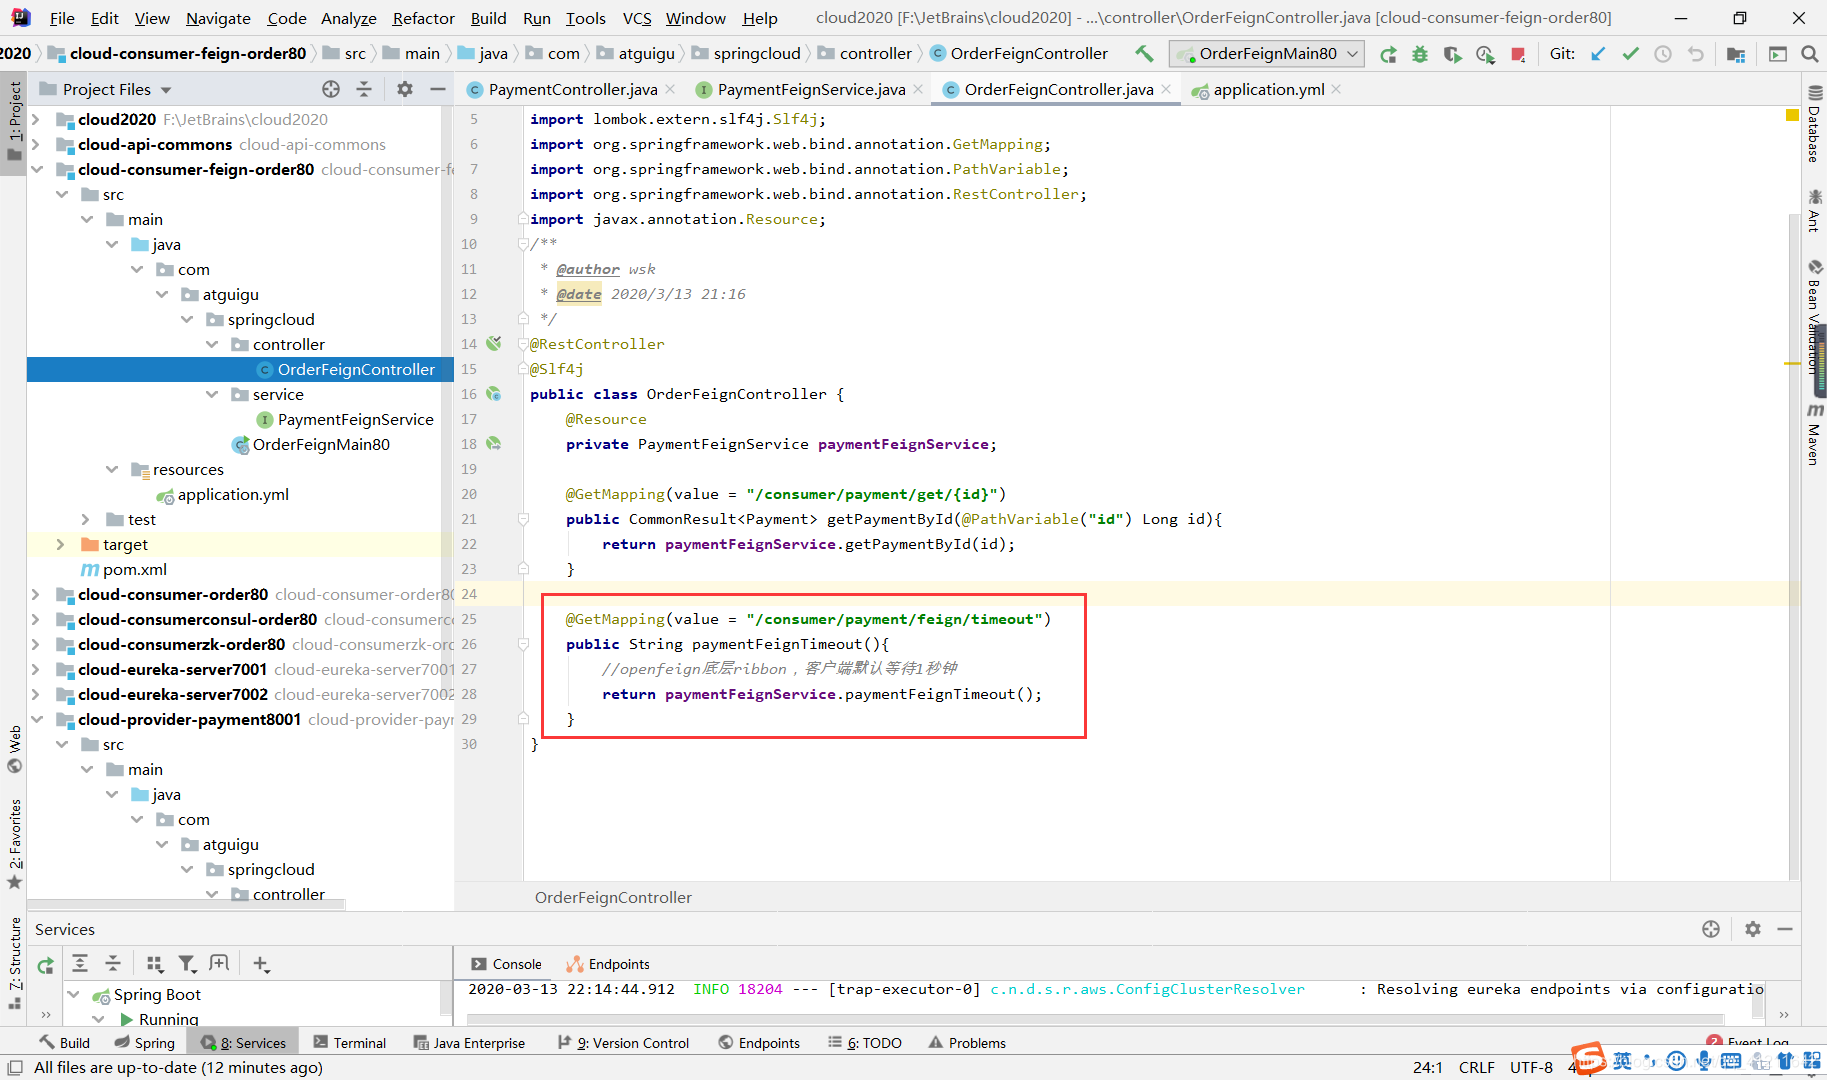Click the Group By icon in Services

click(155, 963)
